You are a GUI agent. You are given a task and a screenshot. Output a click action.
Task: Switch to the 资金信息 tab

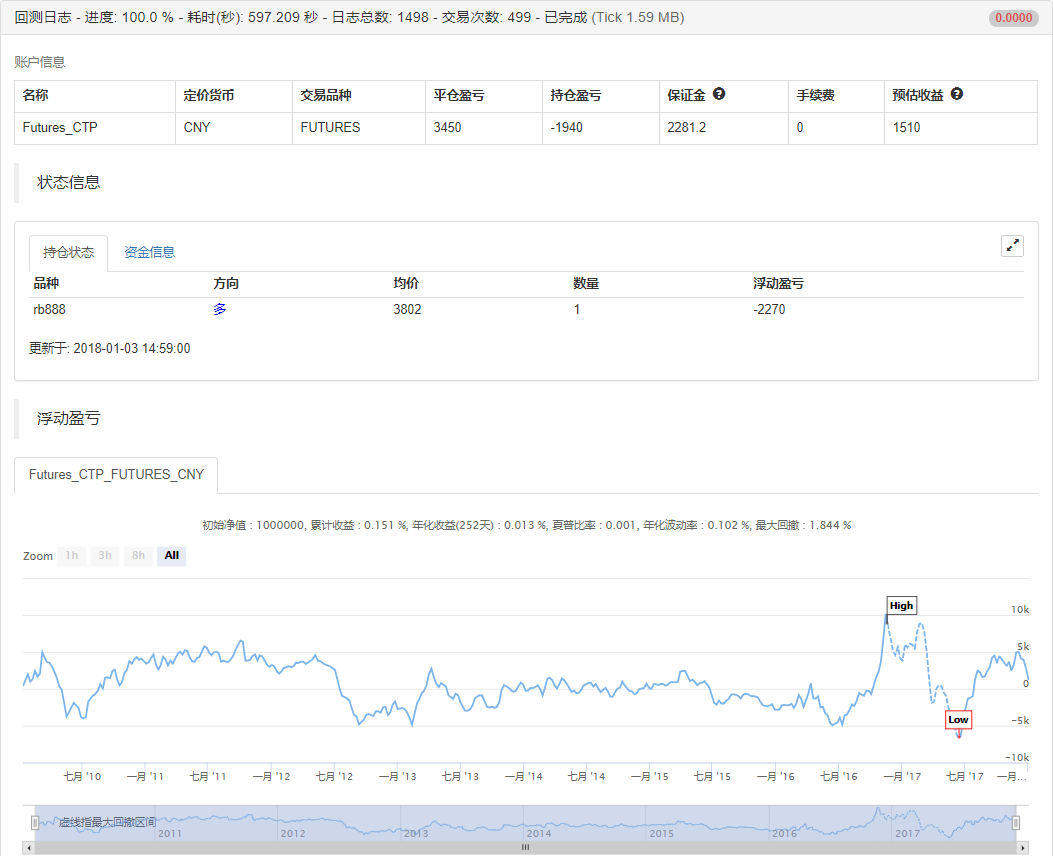coord(149,252)
